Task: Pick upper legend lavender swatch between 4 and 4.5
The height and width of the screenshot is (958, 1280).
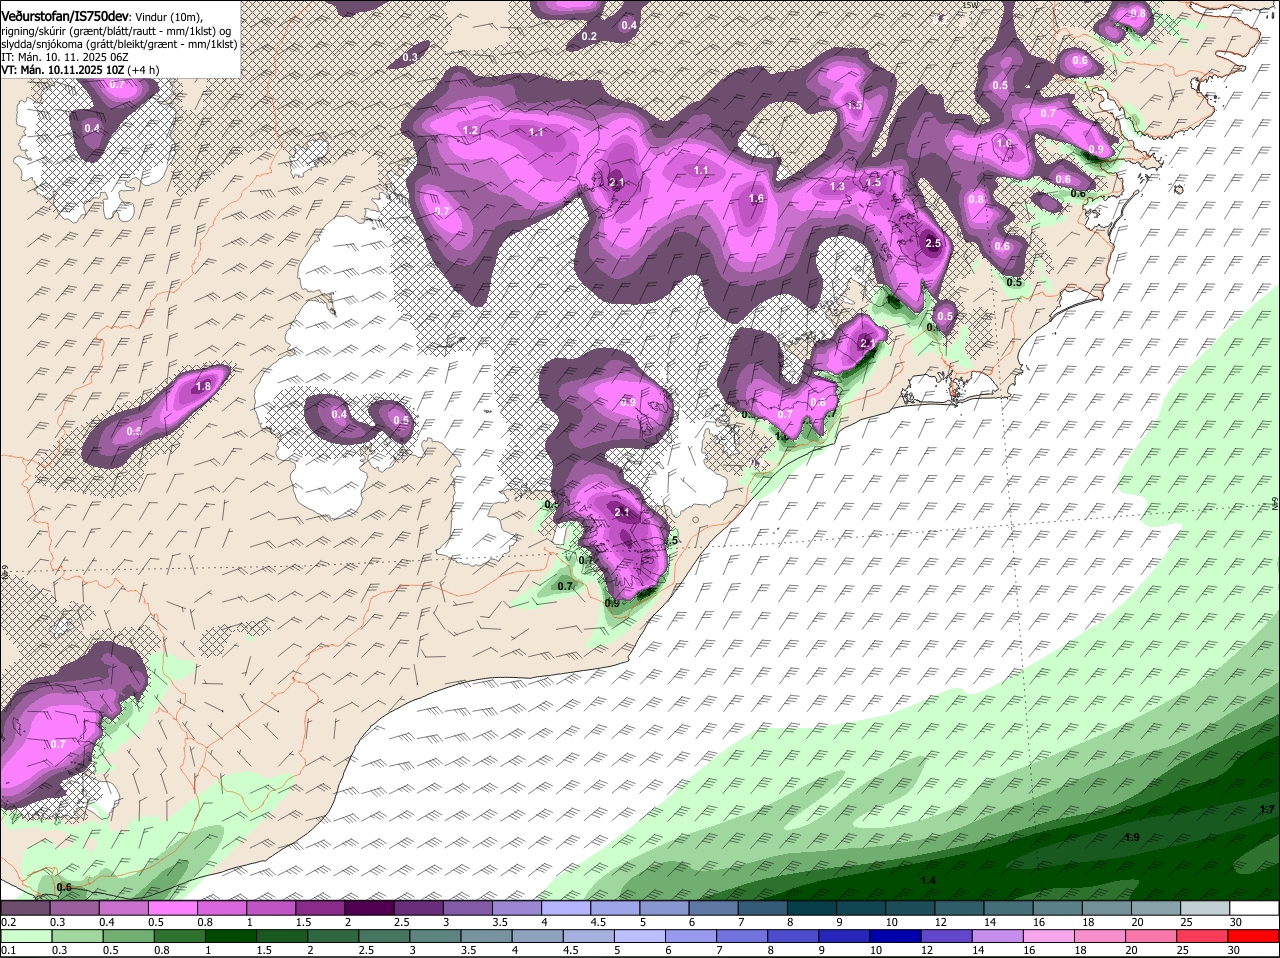Action: (x=567, y=908)
